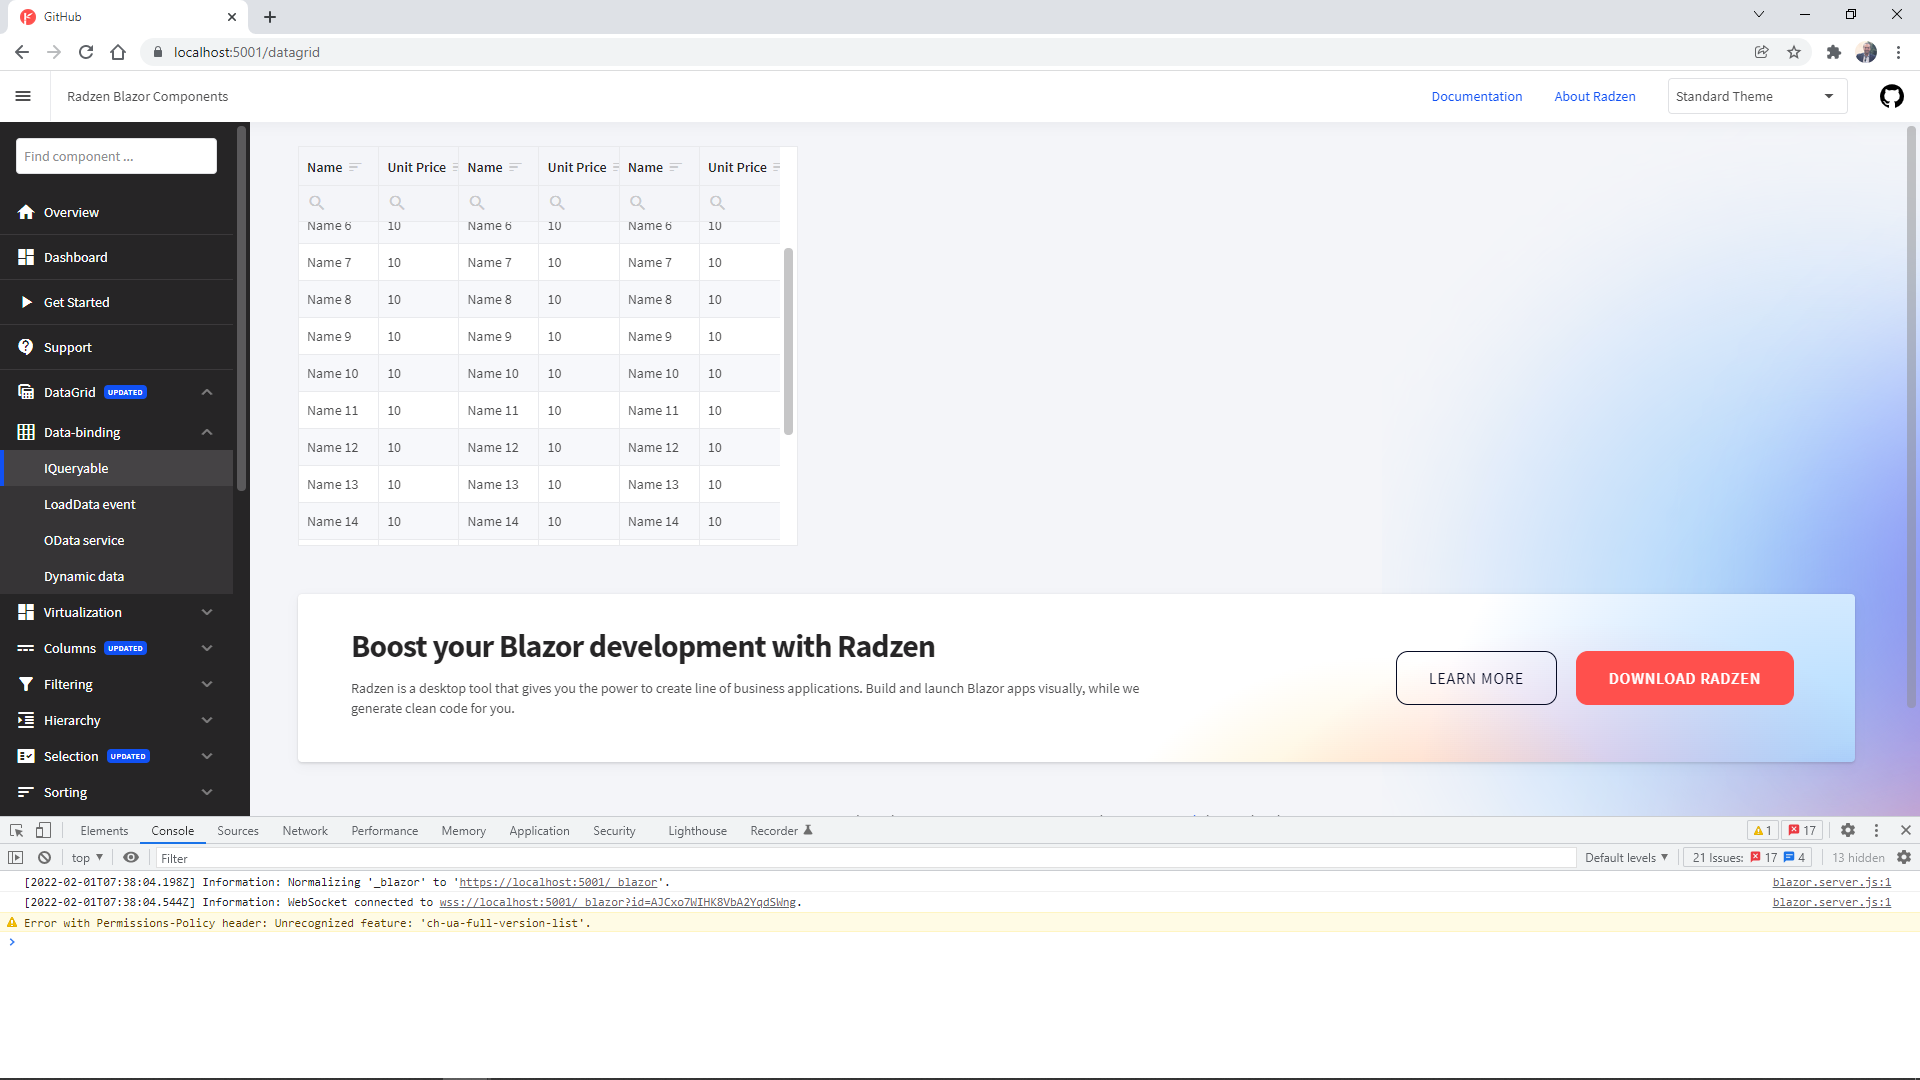Click the Find component search field
Screen dimensions: 1920x1080
point(116,156)
